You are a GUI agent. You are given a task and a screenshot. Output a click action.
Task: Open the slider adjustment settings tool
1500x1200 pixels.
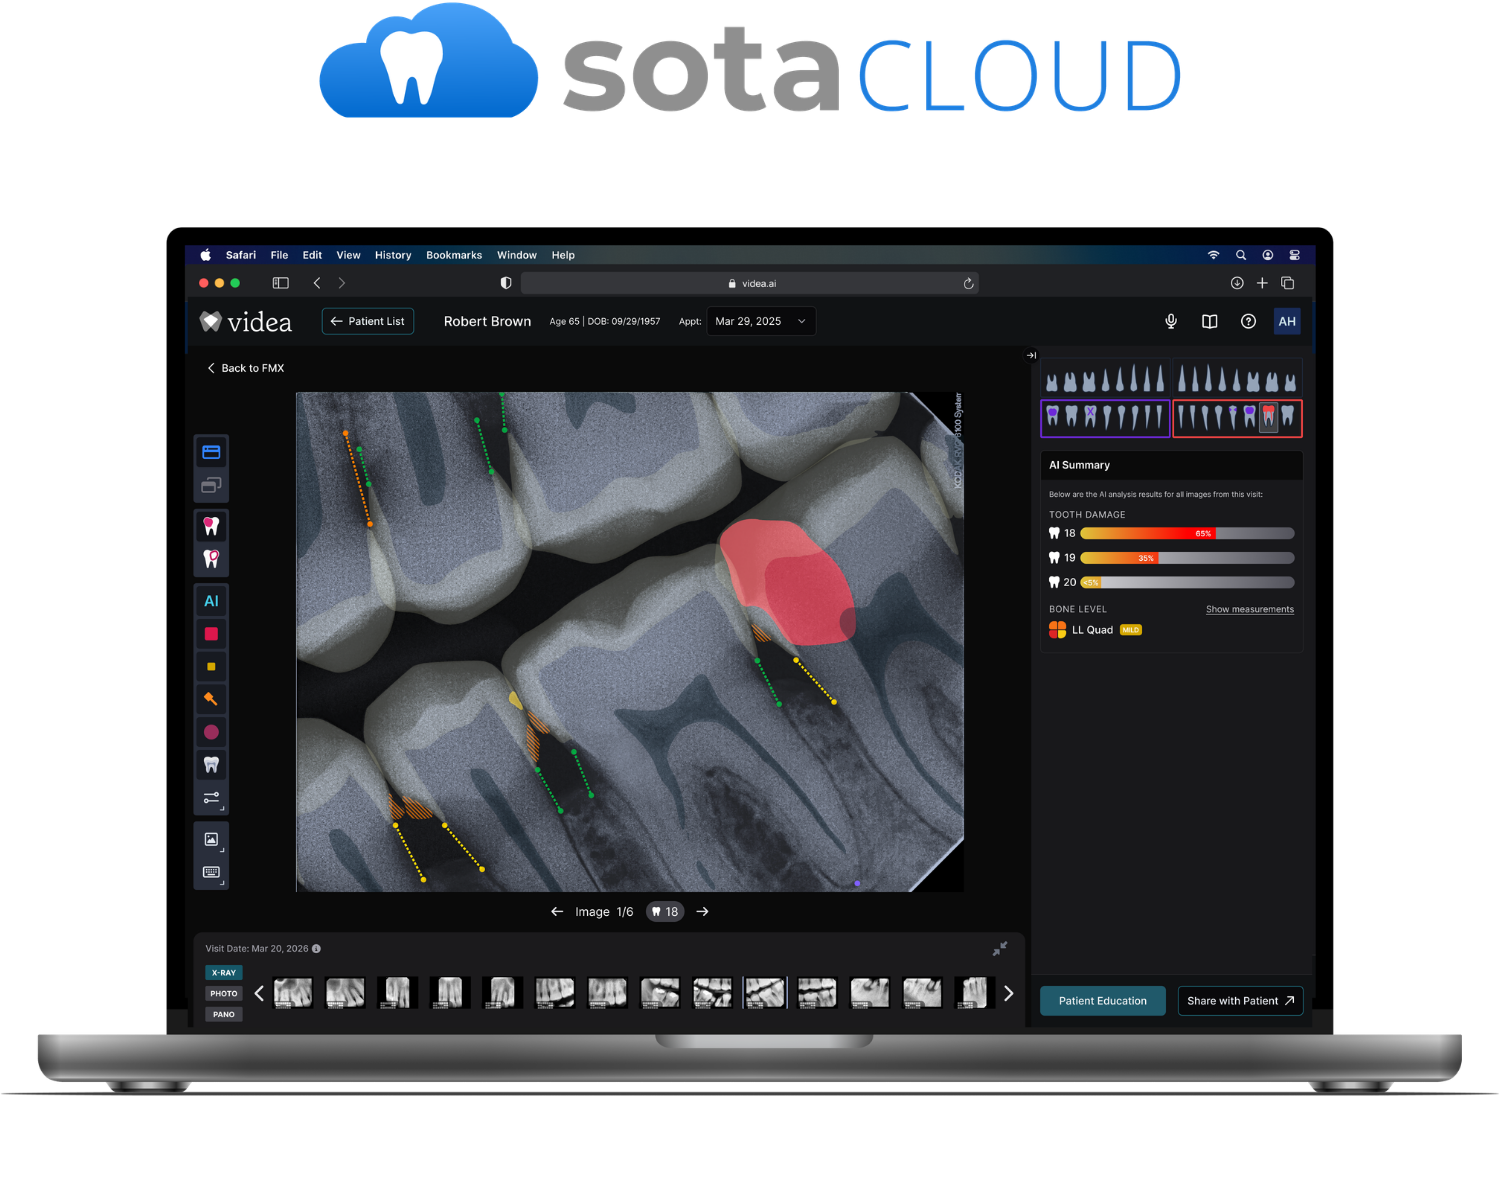pyautogui.click(x=211, y=798)
